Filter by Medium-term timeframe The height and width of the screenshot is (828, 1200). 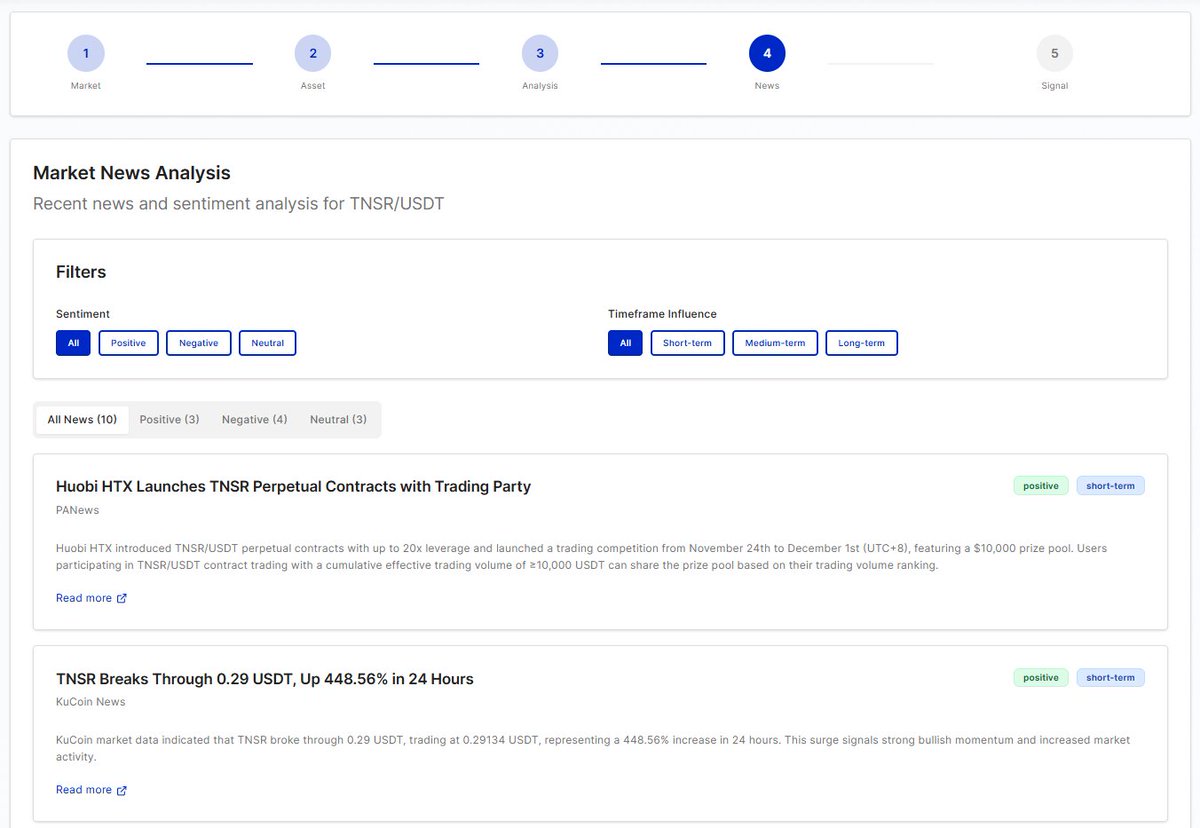pyautogui.click(x=775, y=343)
